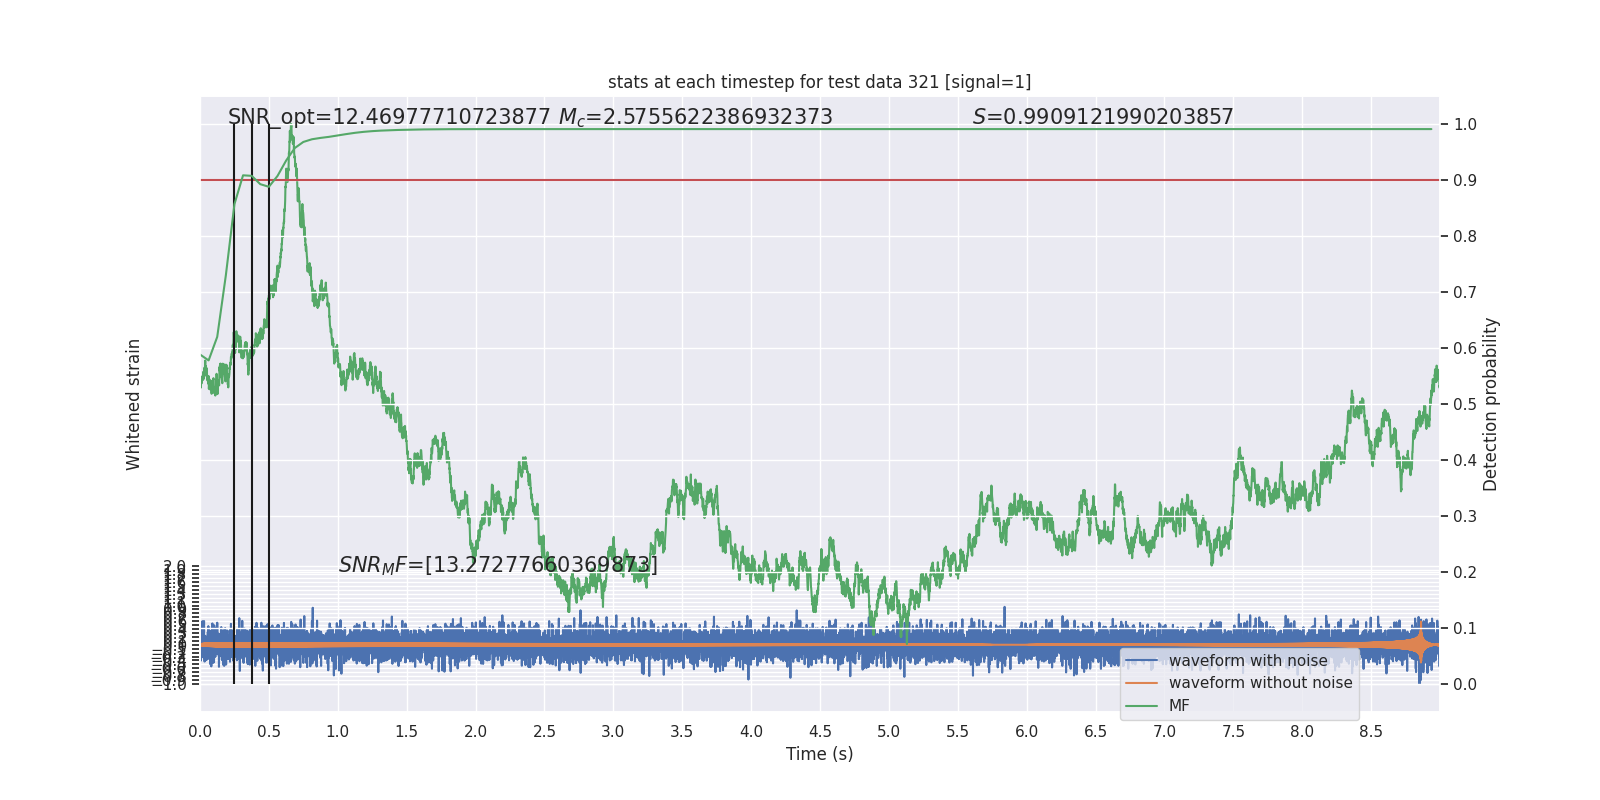Click the plot title about test data 321
Image resolution: width=1600 pixels, height=800 pixels.
819,82
